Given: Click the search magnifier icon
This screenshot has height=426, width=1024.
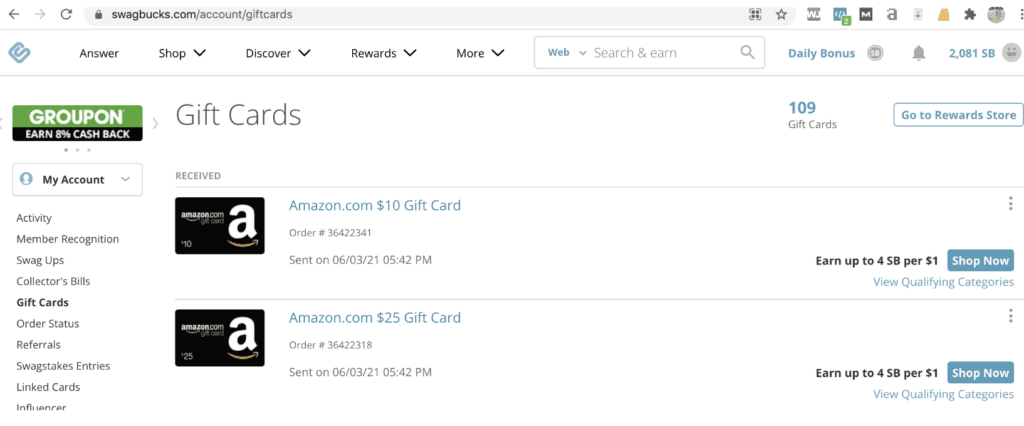Looking at the screenshot, I should tap(747, 53).
